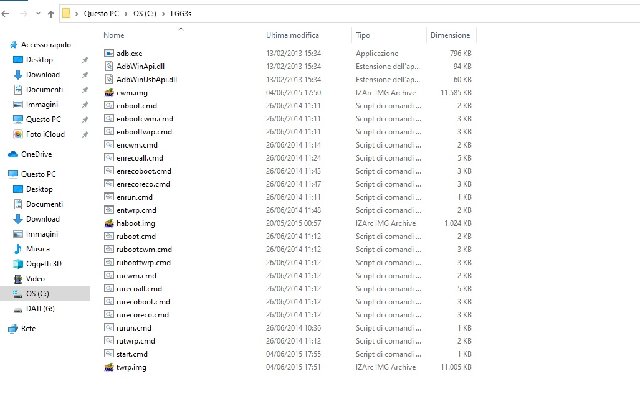Screen dimensions: 640x399
Task: Open OneDrive cloud icon in sidebar
Action: pos(13,154)
